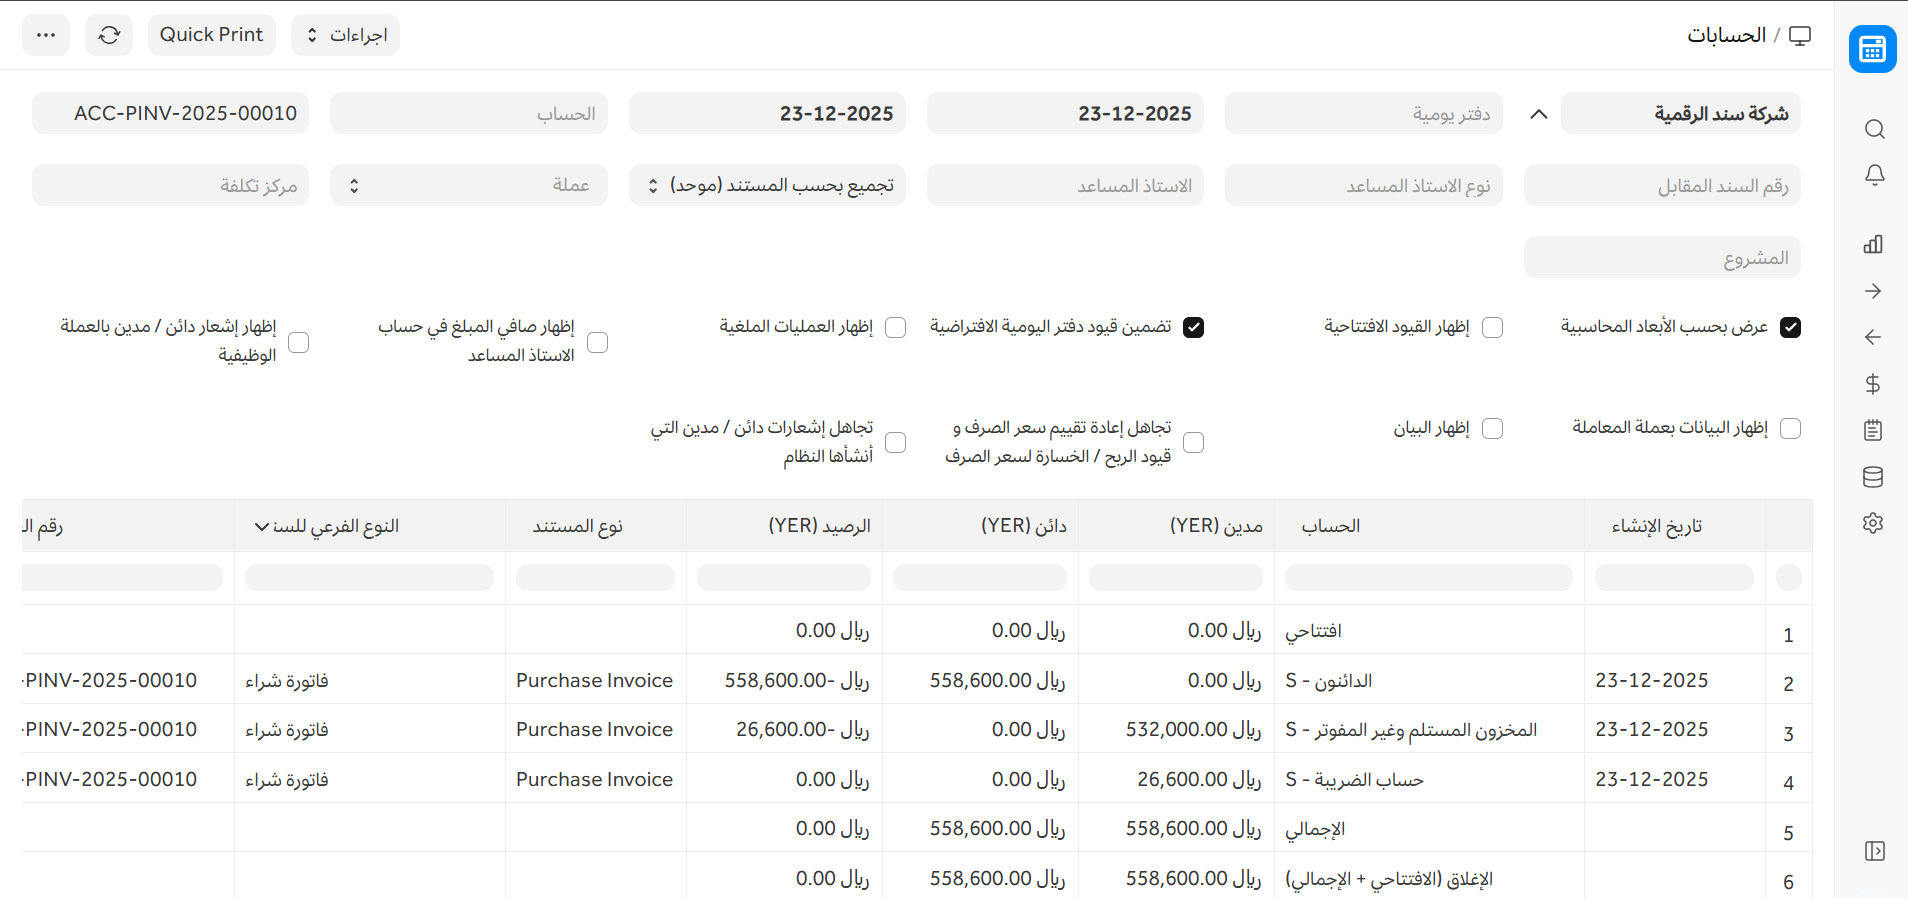The height and width of the screenshot is (898, 1908).
Task: Toggle the sidebar panel collapse icon
Action: pos(1874,851)
